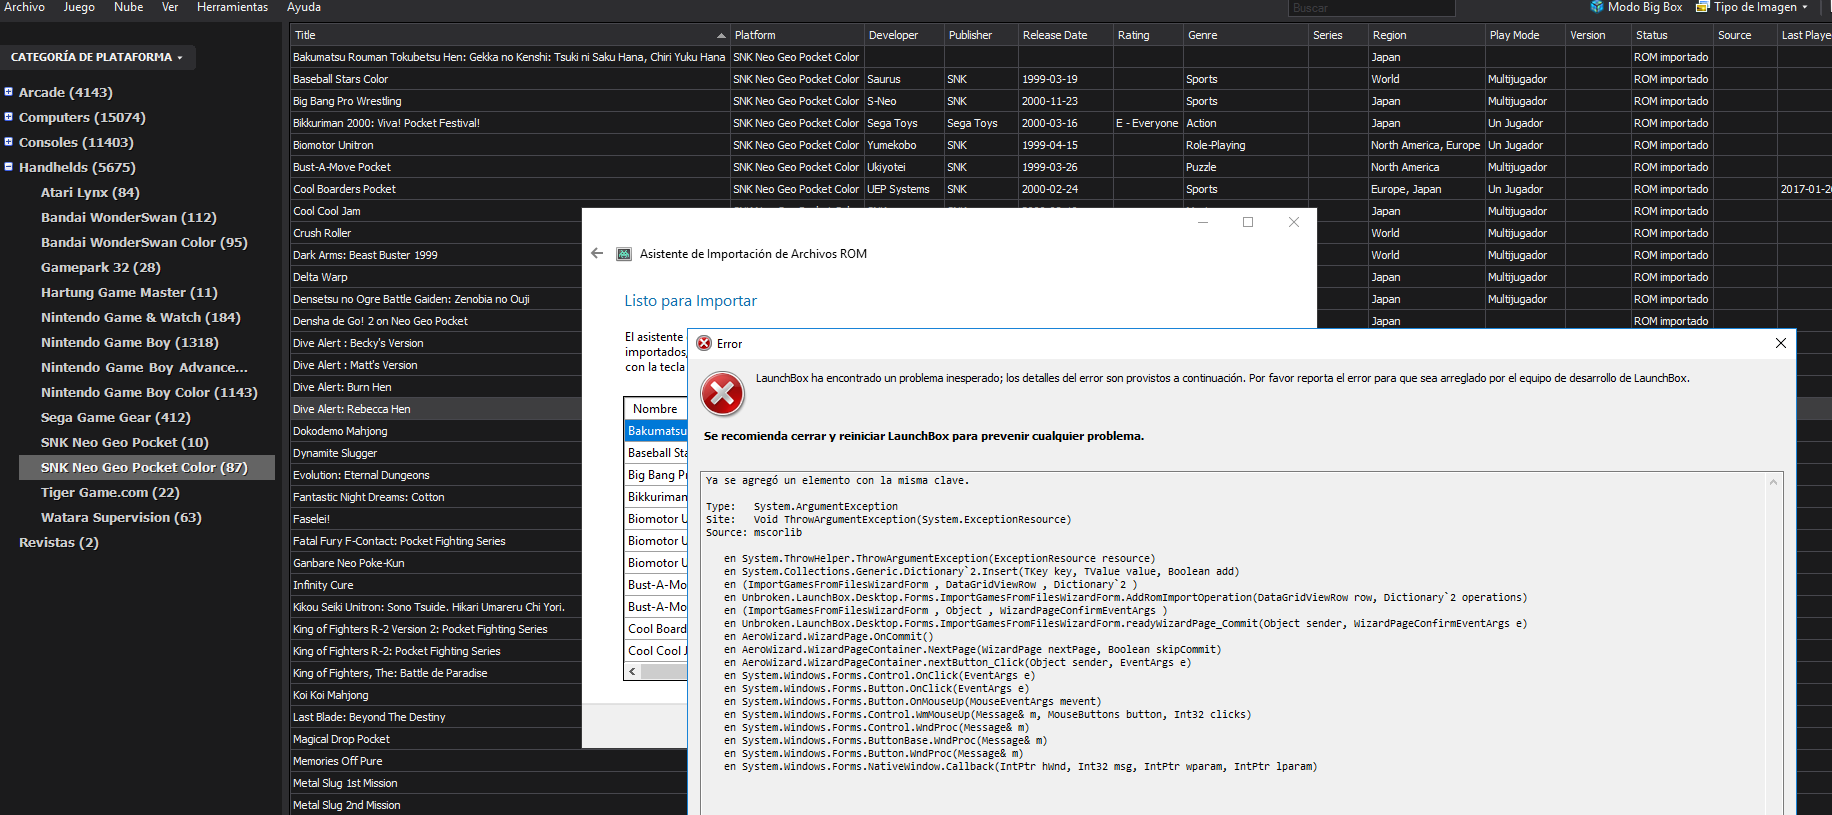
Task: Select Tiger Game.com platform
Action: click(x=110, y=492)
